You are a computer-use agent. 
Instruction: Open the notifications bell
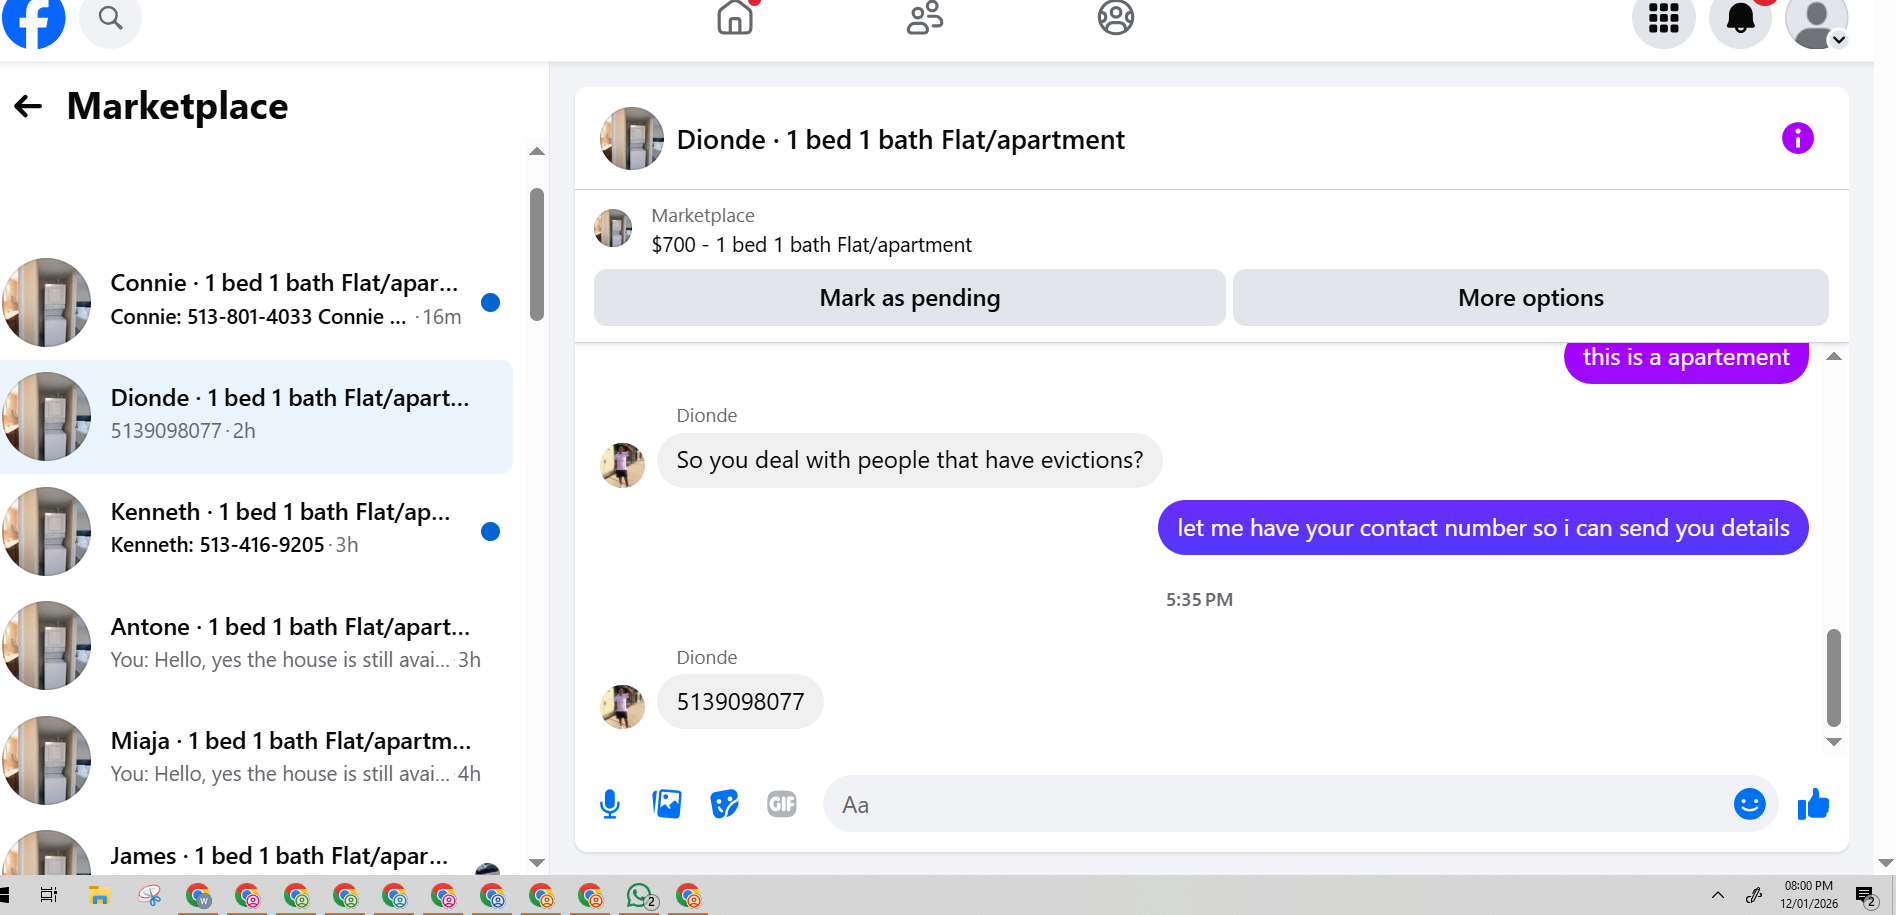point(1741,19)
